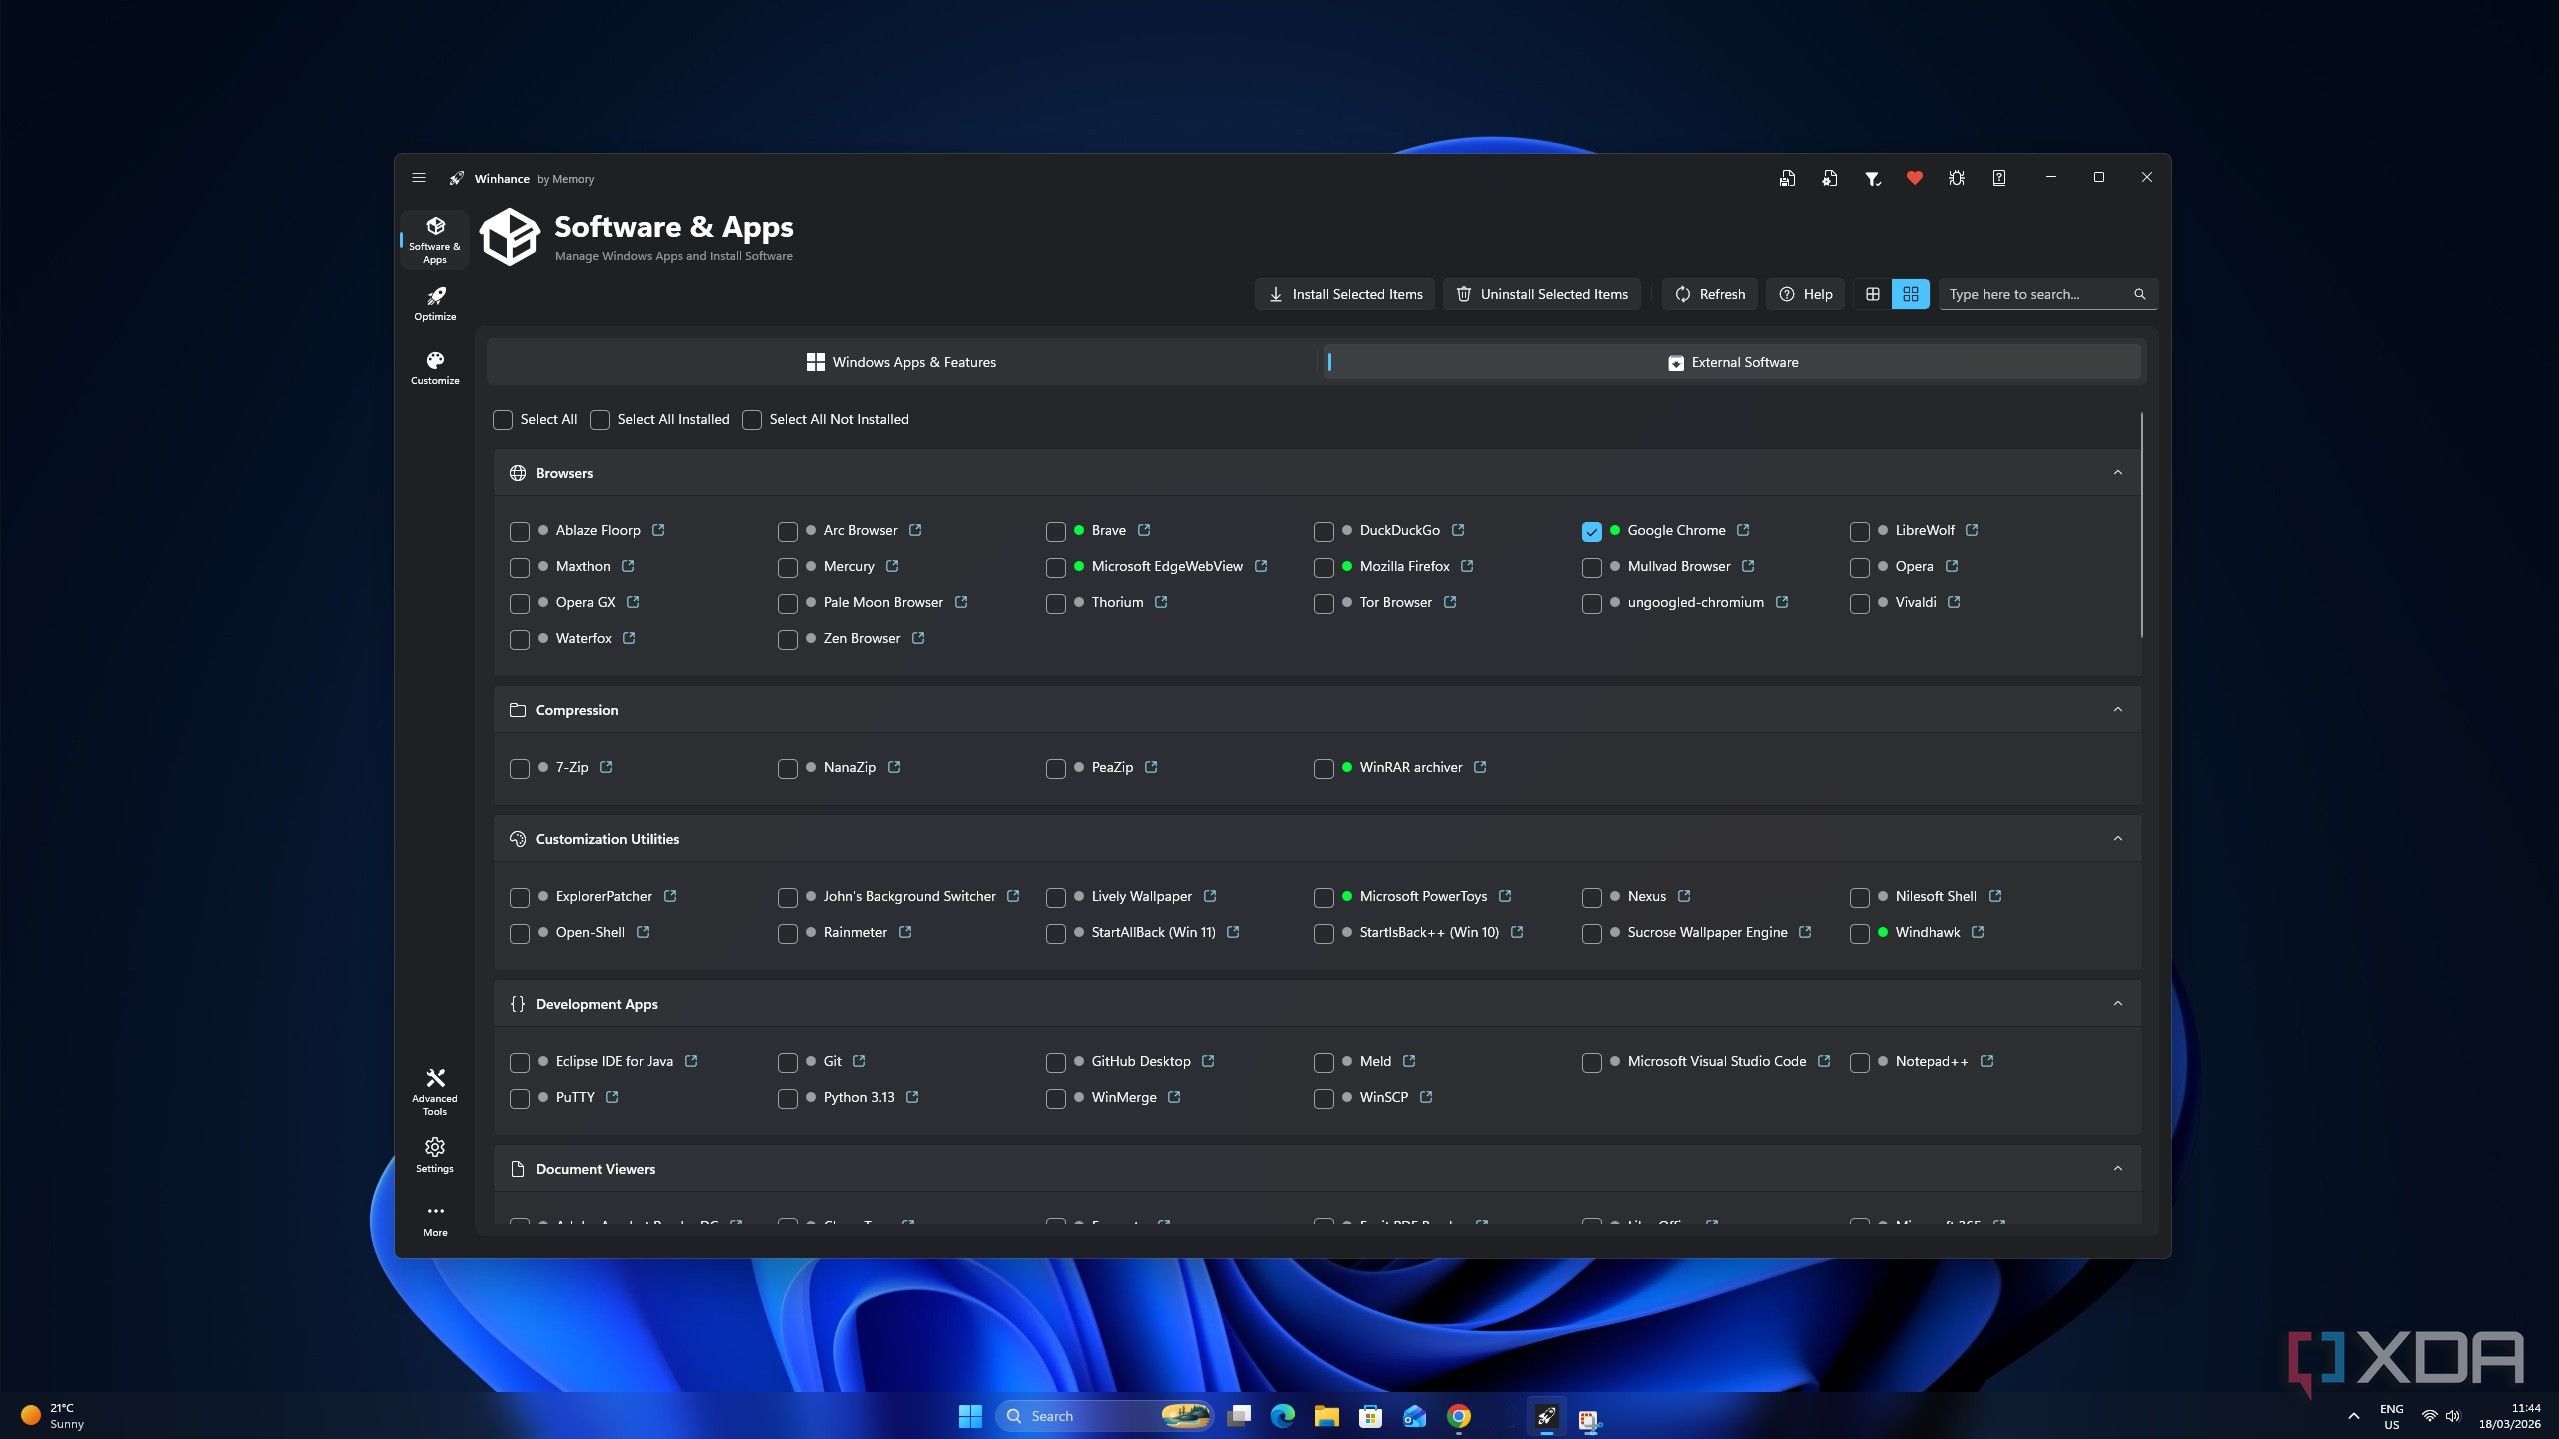
Task: Click the import config icon in title bar
Action: pyautogui.click(x=1829, y=178)
